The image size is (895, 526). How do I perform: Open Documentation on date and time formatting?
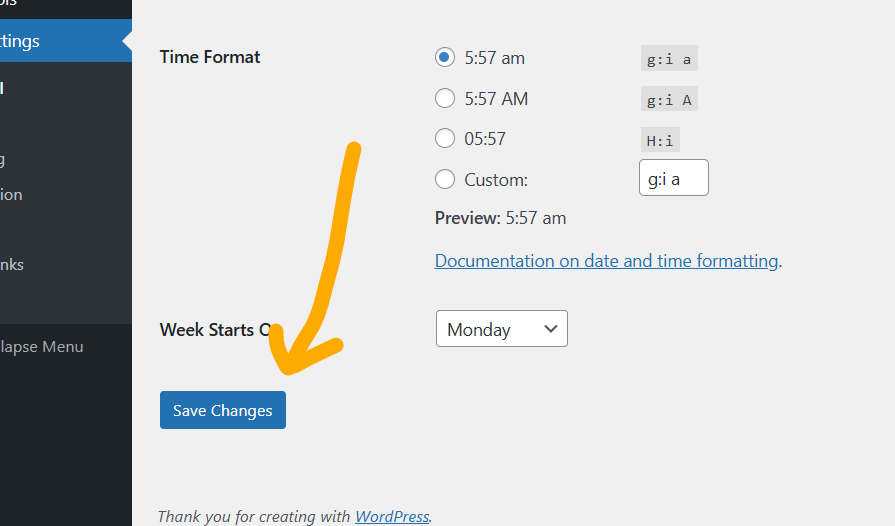606,261
